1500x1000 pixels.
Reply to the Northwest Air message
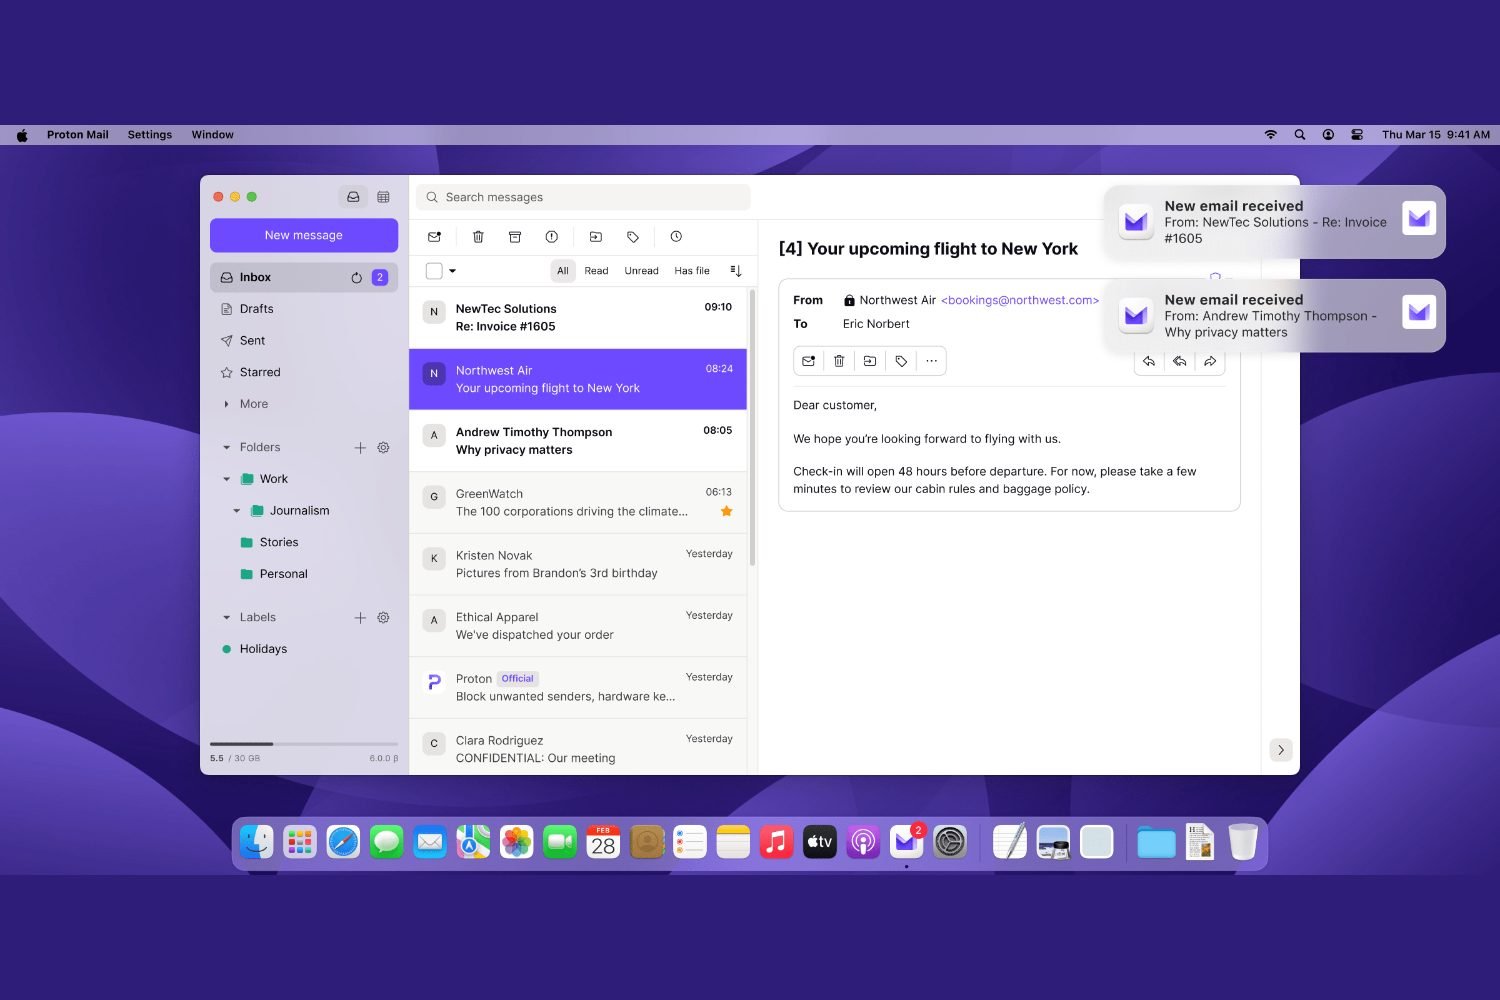click(x=1149, y=362)
